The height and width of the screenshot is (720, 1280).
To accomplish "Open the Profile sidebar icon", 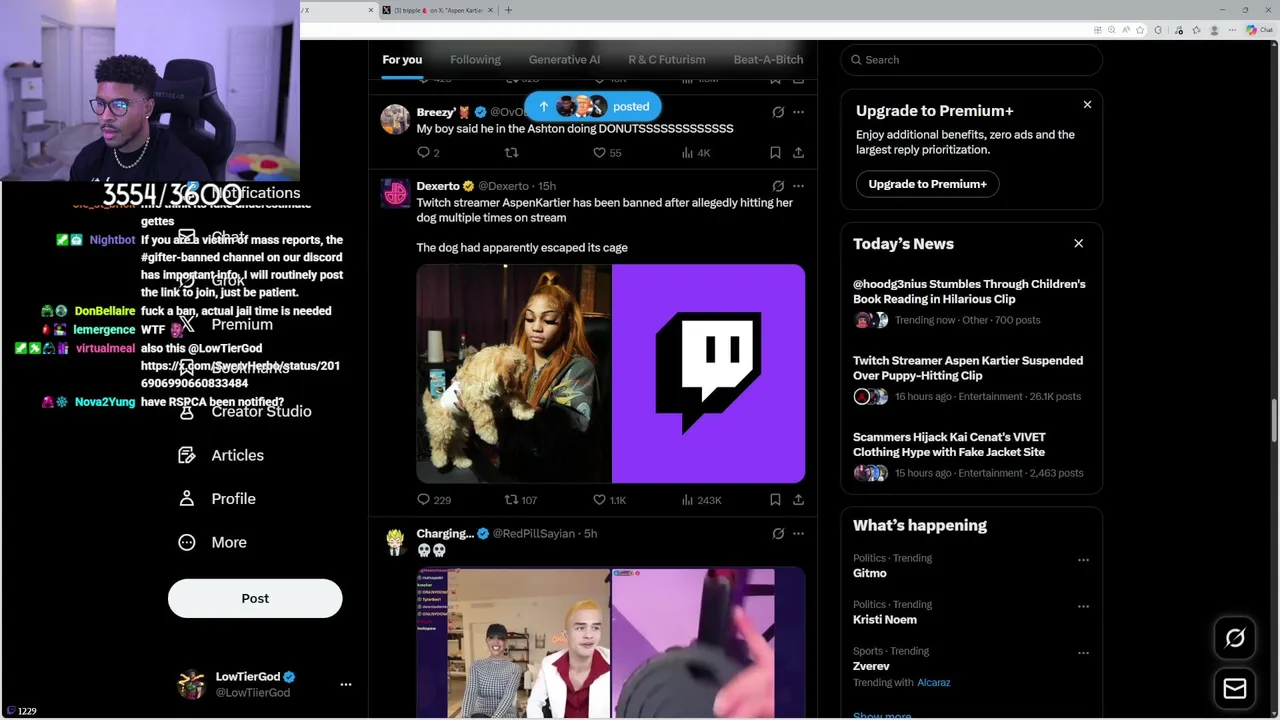I will [186, 498].
